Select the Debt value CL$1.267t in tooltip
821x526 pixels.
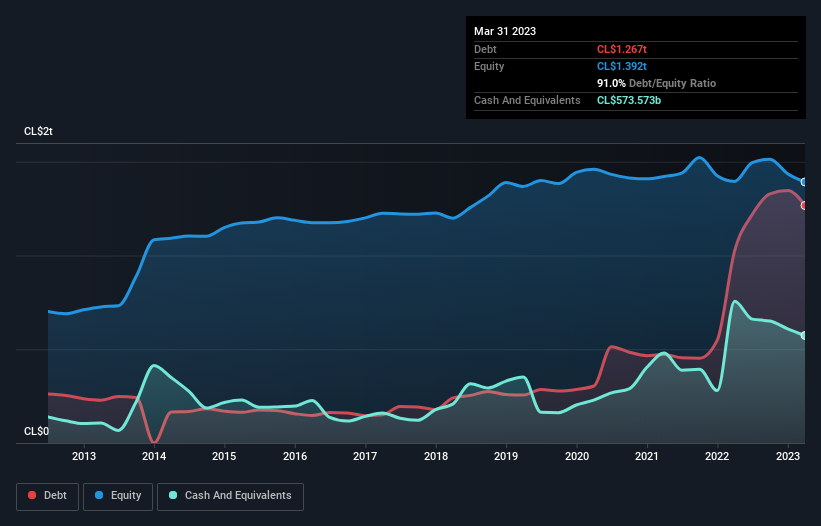pos(622,49)
